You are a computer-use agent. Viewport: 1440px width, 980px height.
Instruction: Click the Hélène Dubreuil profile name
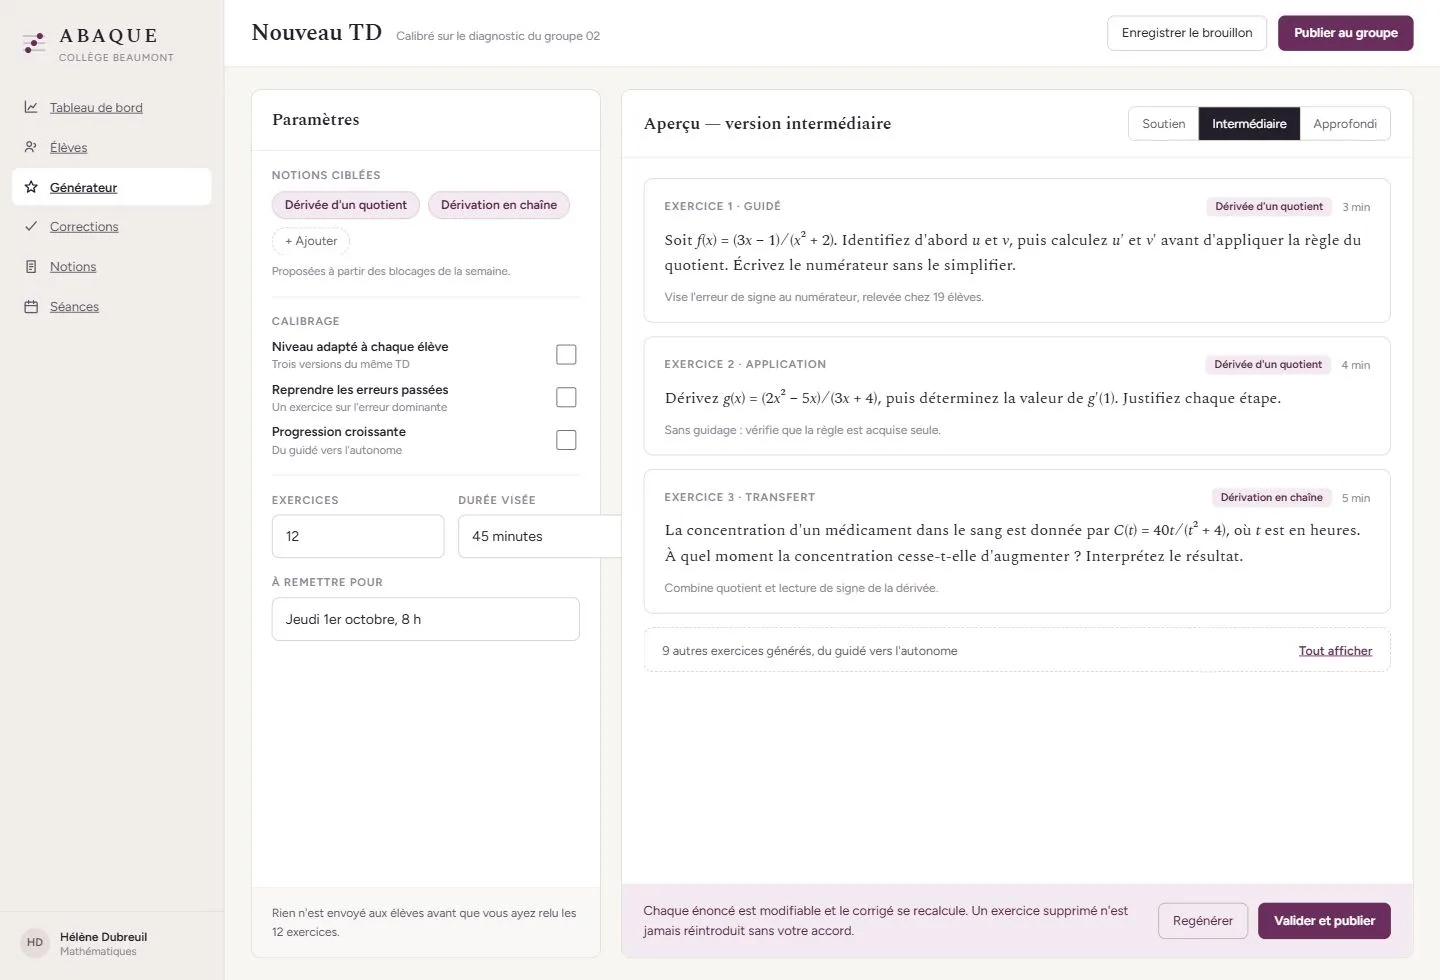[x=103, y=937]
